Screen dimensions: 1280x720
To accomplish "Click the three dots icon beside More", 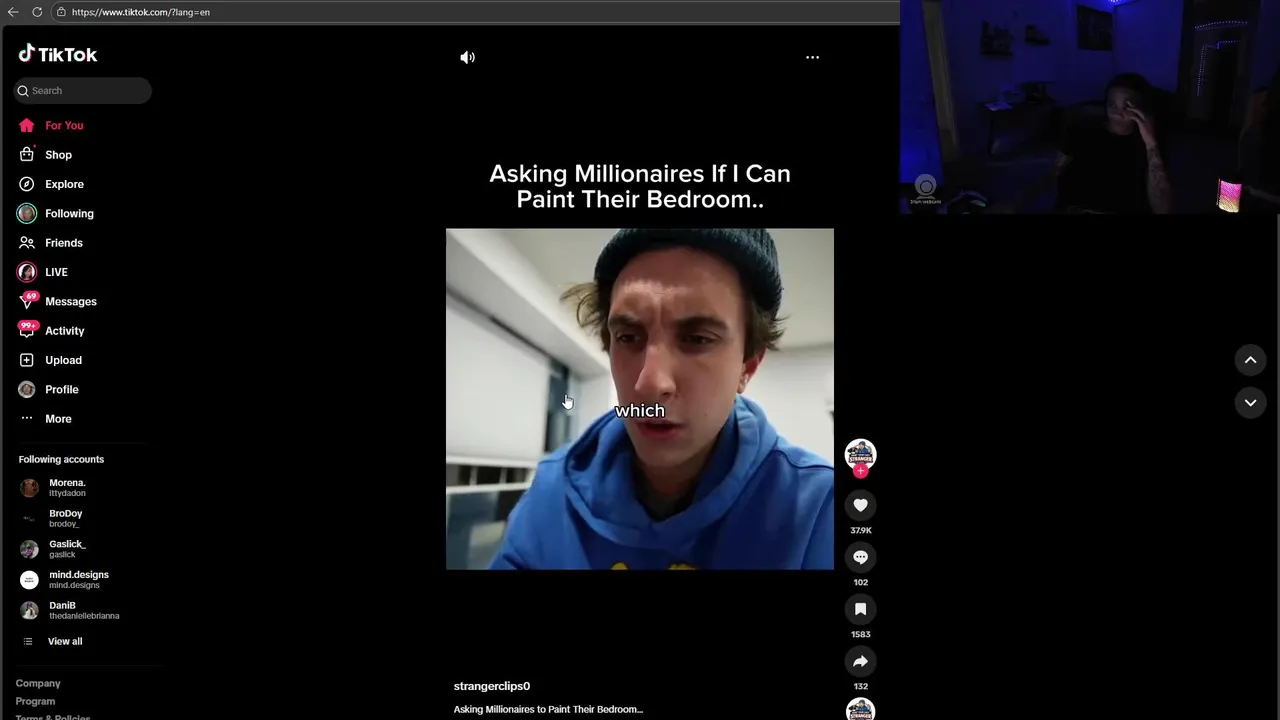I will 27,419.
